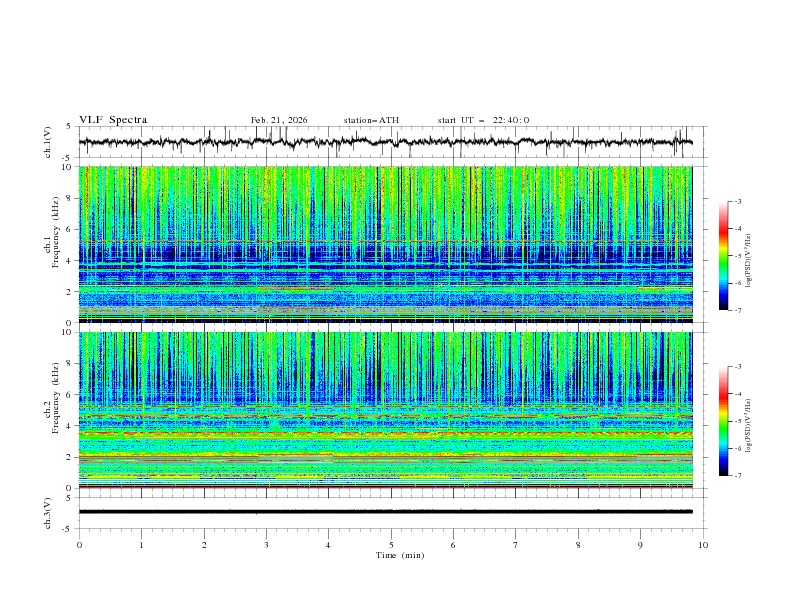Select the station=ATH label

pyautogui.click(x=371, y=120)
